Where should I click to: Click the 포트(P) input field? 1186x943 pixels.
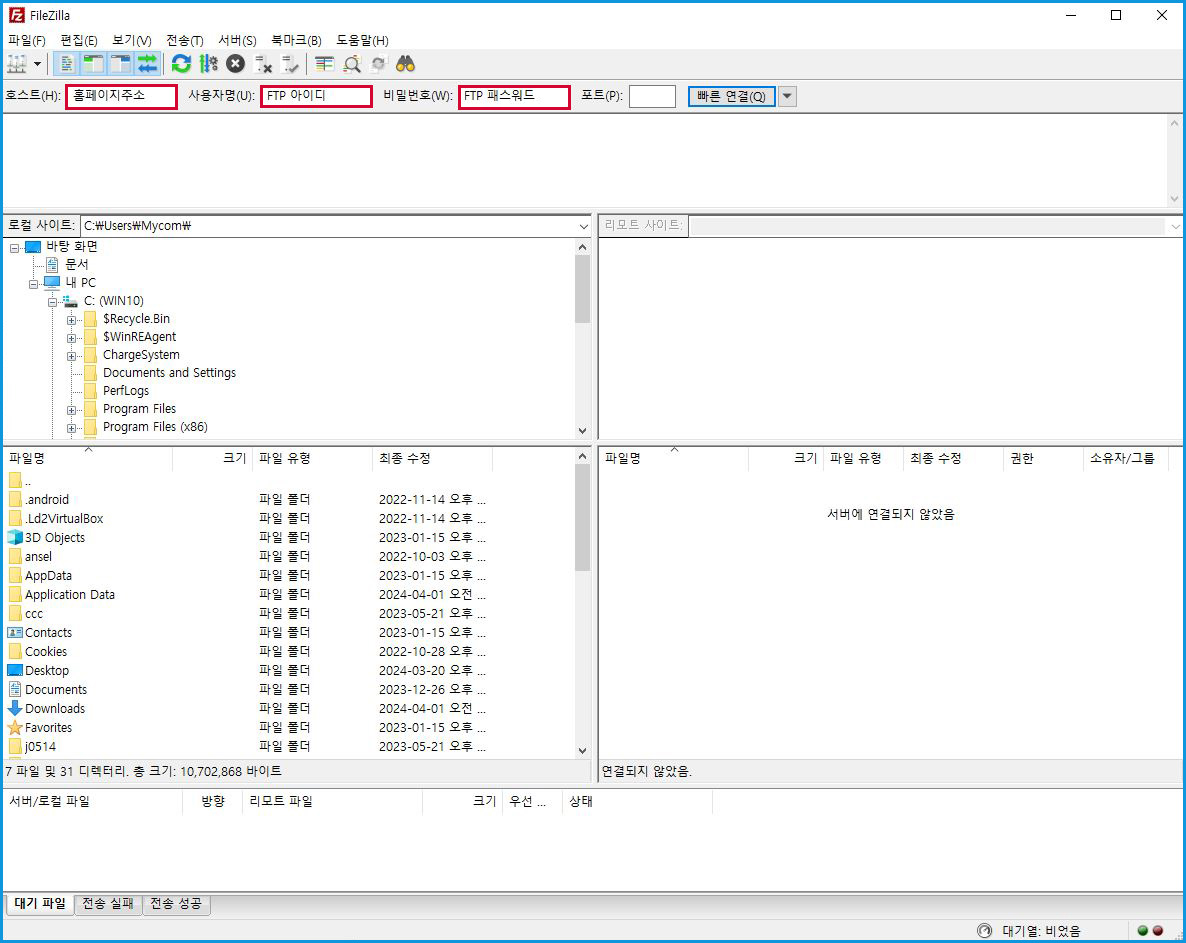coord(652,96)
